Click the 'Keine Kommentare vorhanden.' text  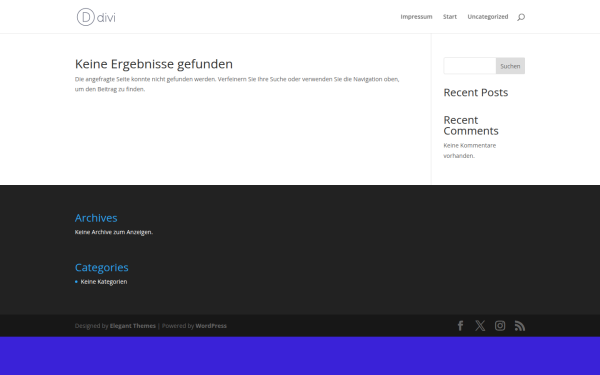(x=470, y=150)
